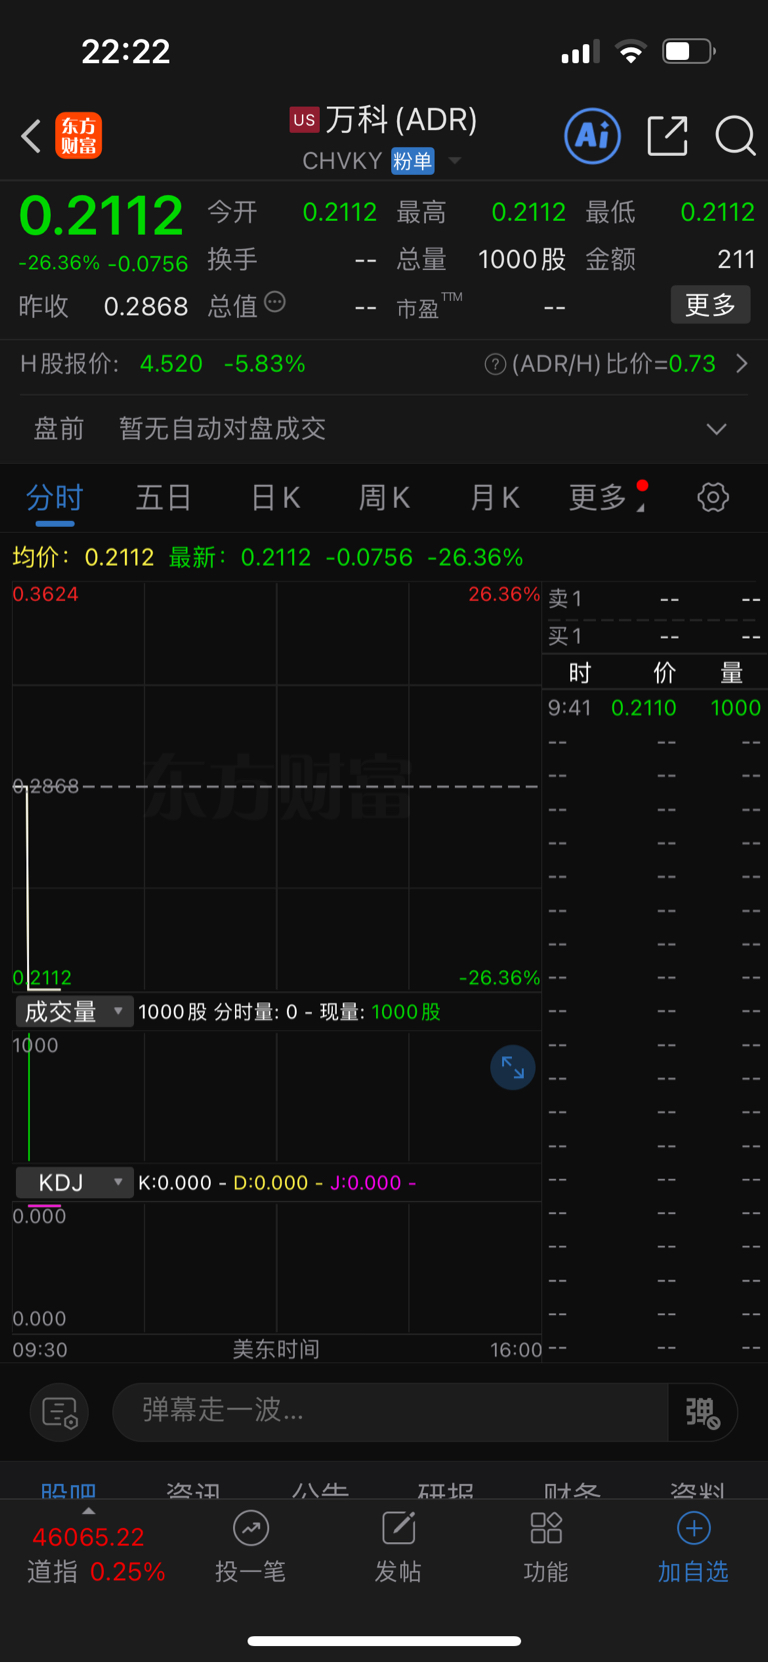The width and height of the screenshot is (768, 1663).
Task: Tap the 投一笔 icon
Action: (x=251, y=1528)
